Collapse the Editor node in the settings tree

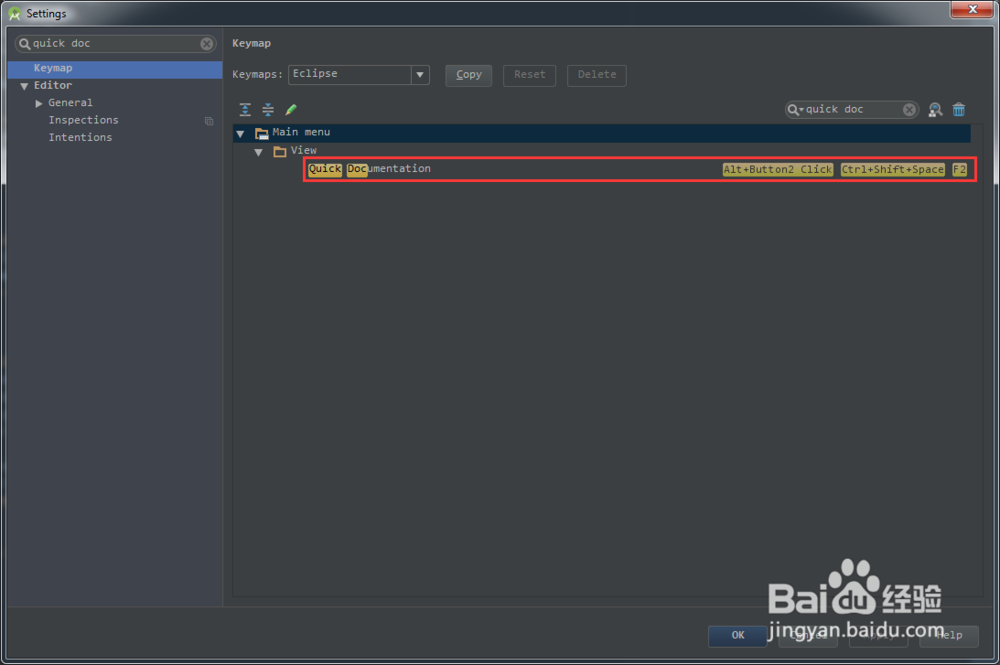[x=24, y=85]
